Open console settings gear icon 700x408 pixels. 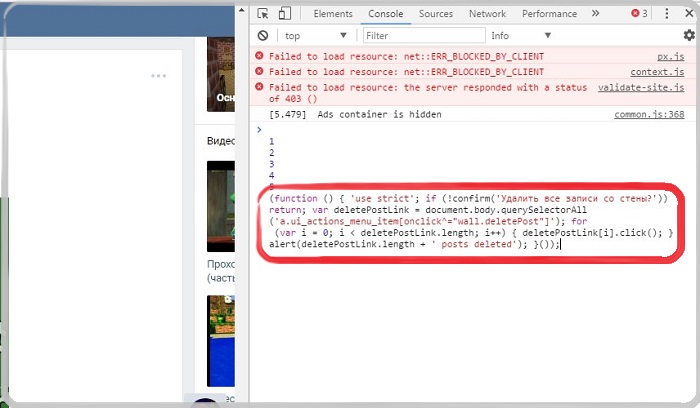click(688, 36)
